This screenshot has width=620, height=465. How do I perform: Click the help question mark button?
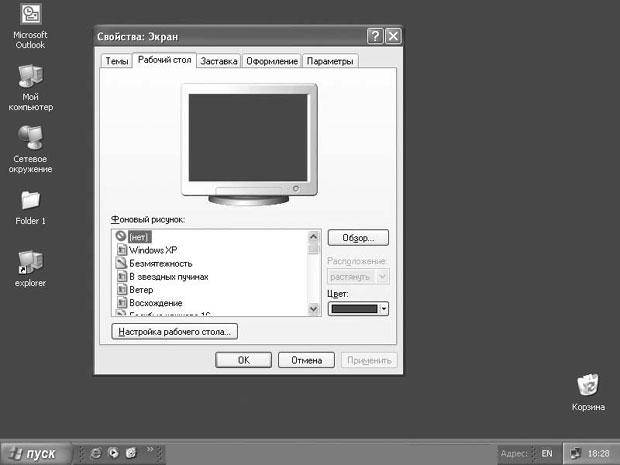(x=375, y=36)
